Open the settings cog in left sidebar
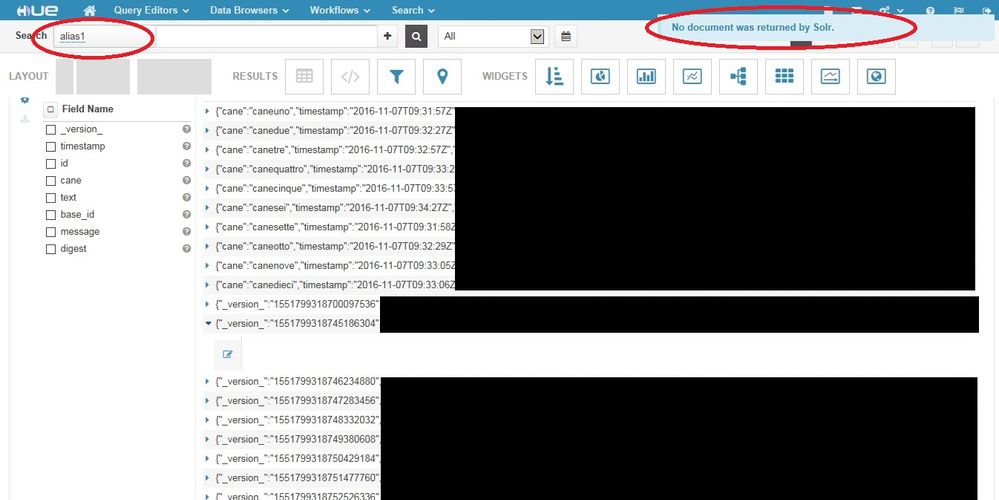The height and width of the screenshot is (500, 999). [25, 101]
